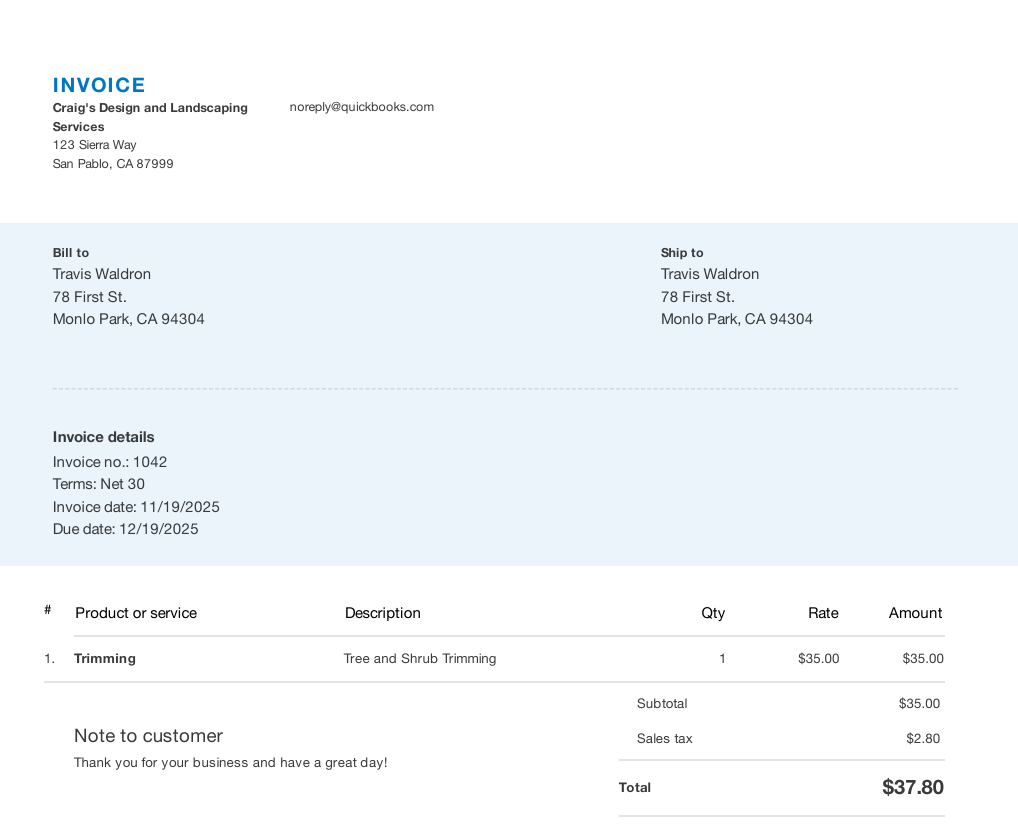Click the Due date 12/19/2025 line
Viewport: 1018px width, 839px height.
(125, 529)
